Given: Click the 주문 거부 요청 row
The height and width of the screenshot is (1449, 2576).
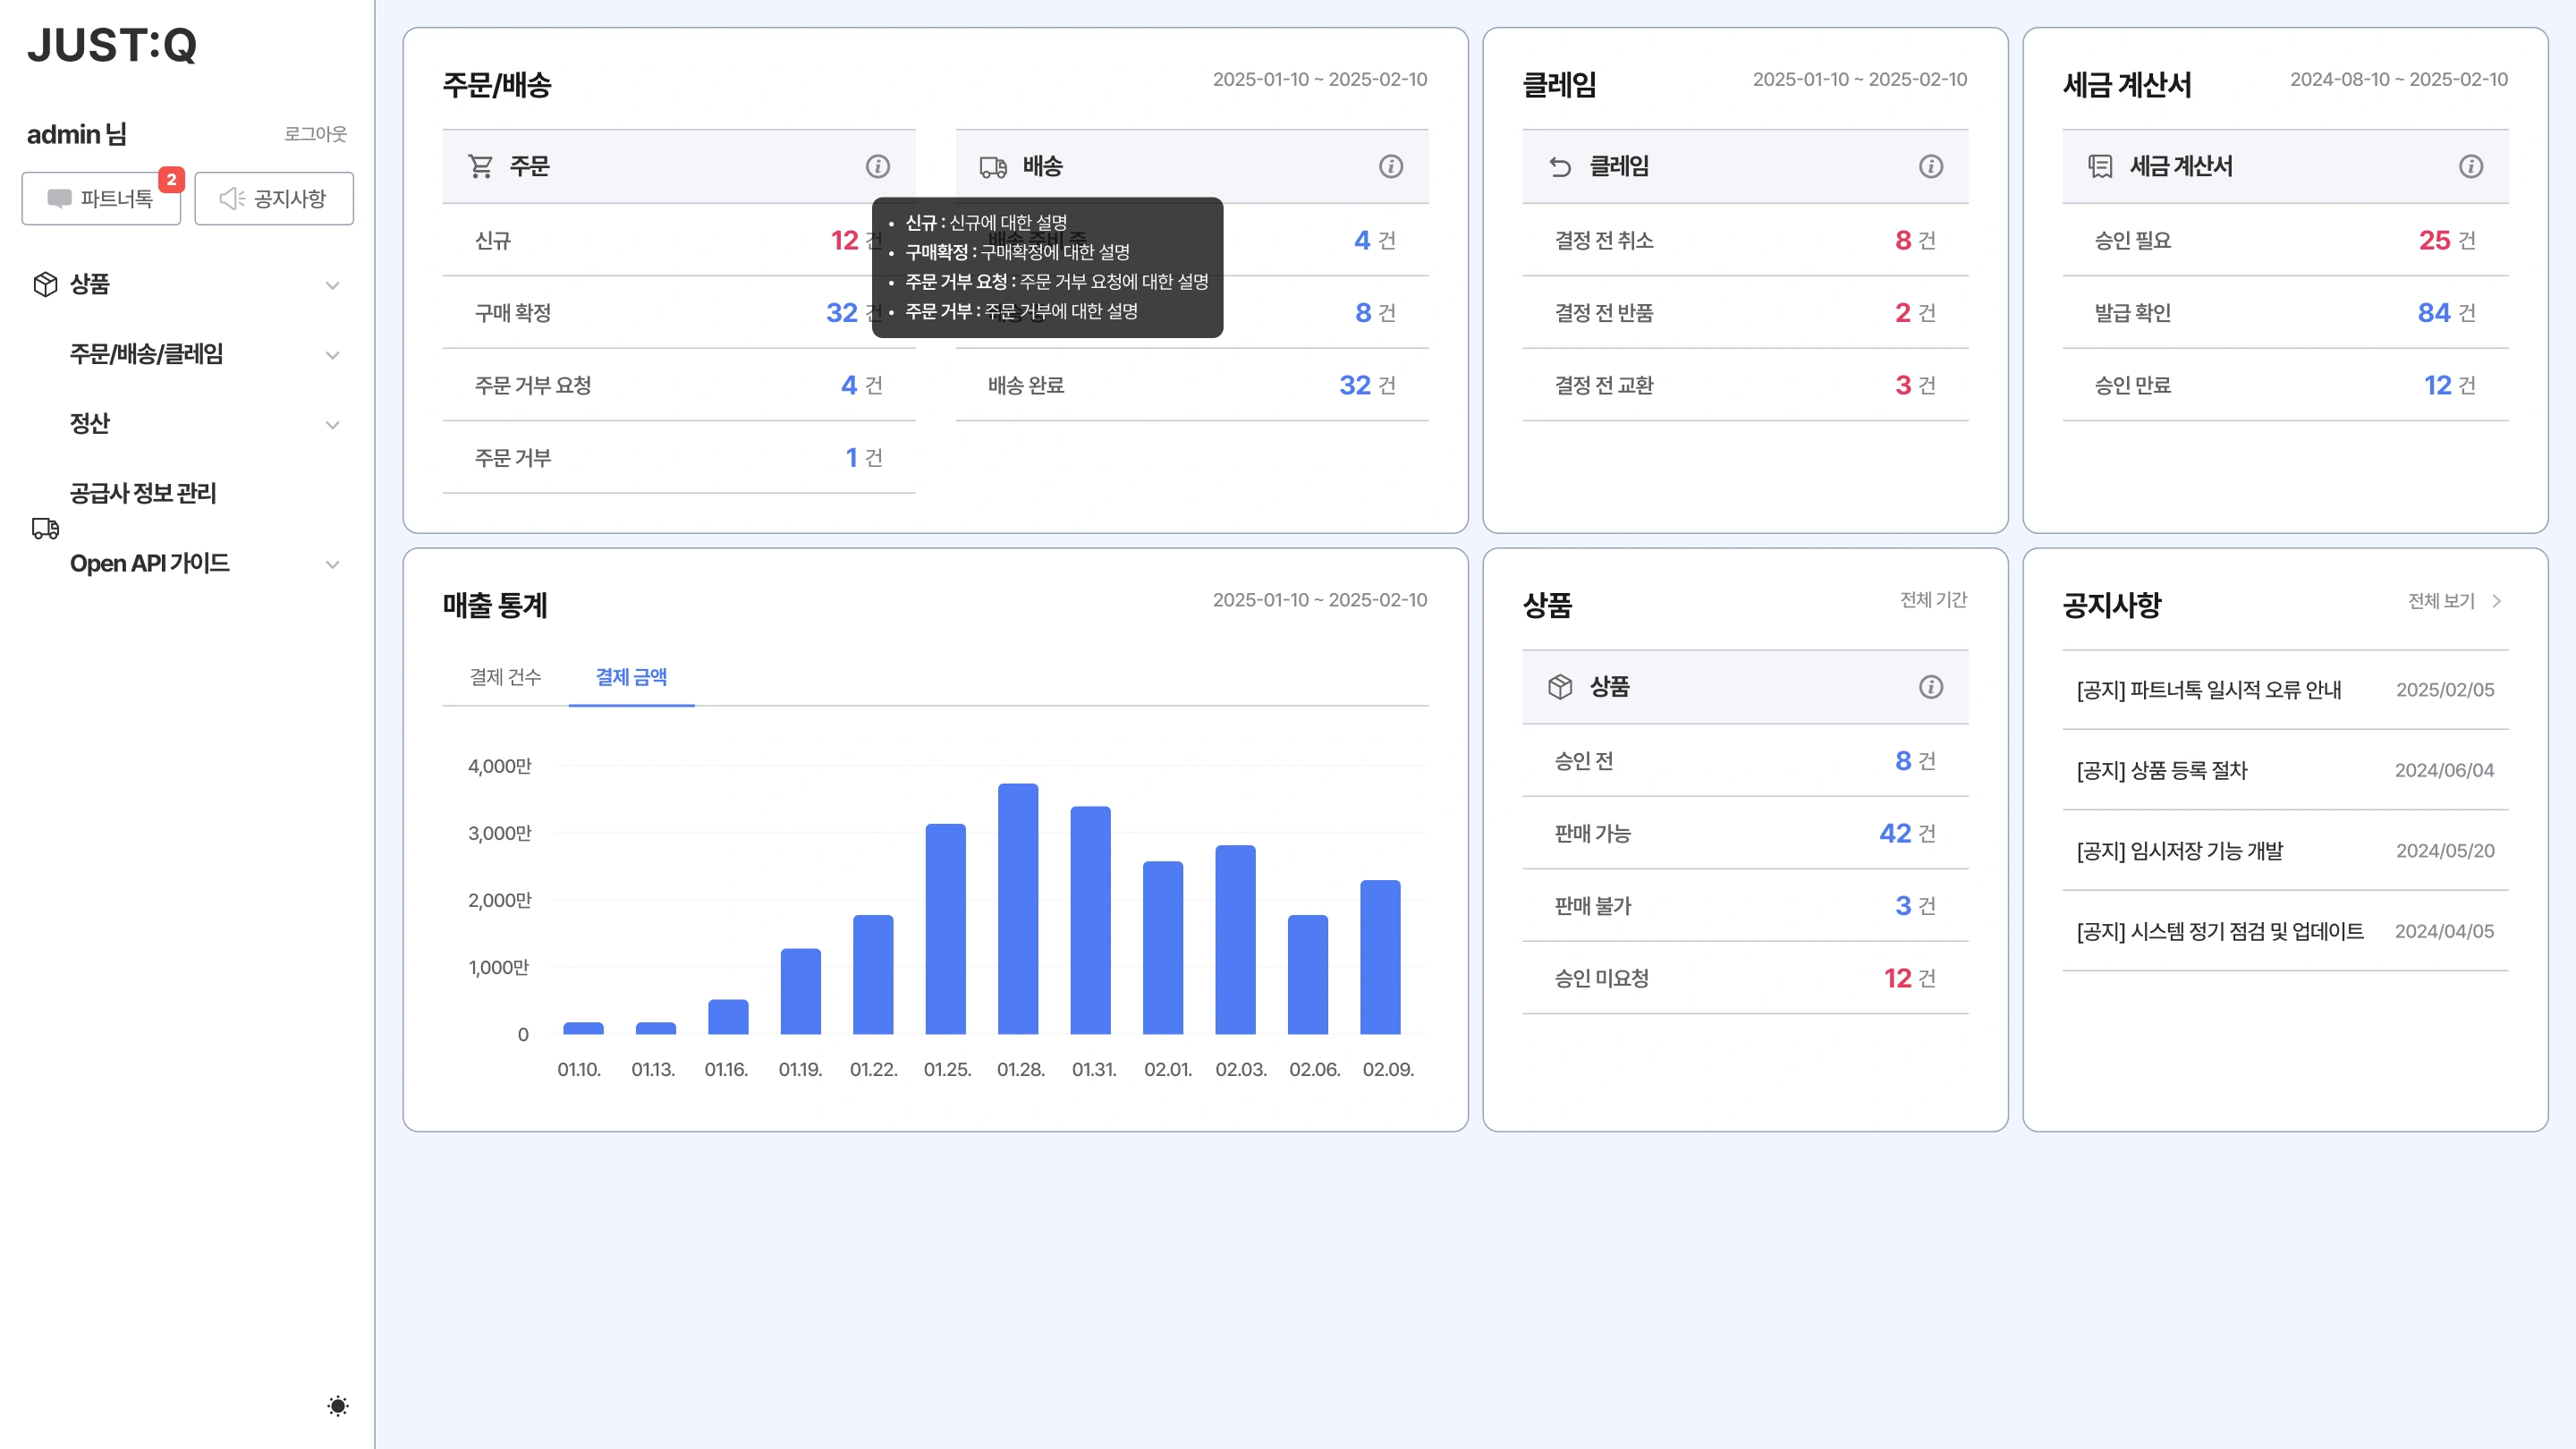Looking at the screenshot, I should click(x=679, y=385).
